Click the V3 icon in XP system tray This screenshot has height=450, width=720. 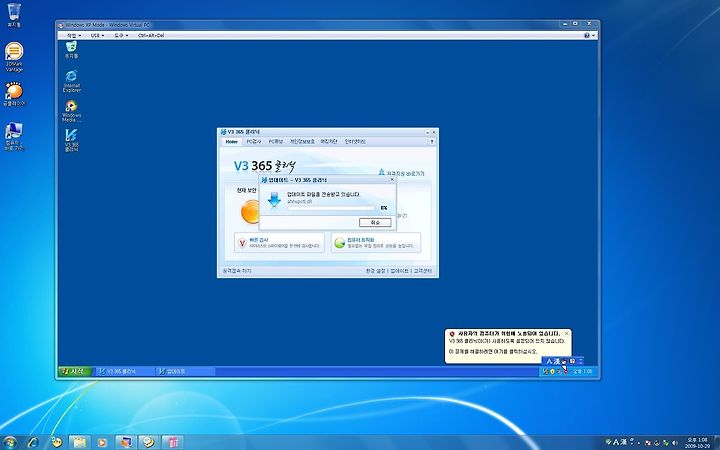[x=546, y=371]
